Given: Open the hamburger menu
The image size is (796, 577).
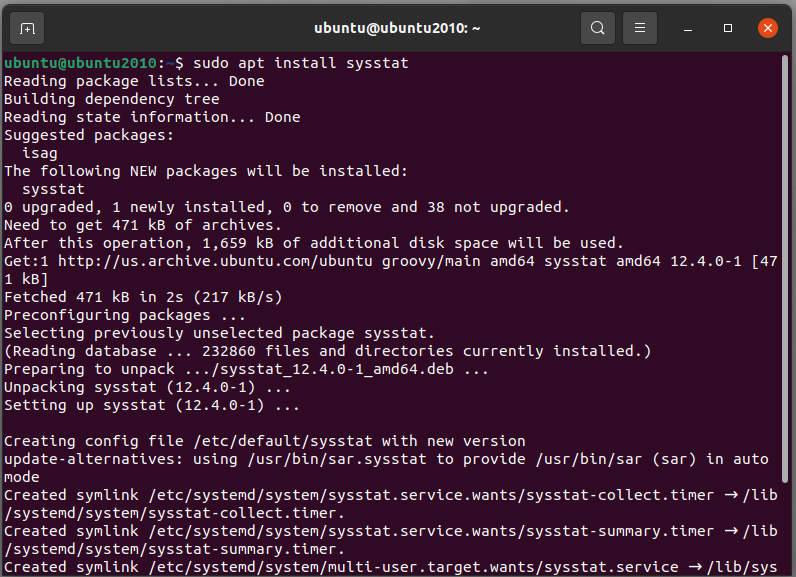Looking at the screenshot, I should [640, 28].
